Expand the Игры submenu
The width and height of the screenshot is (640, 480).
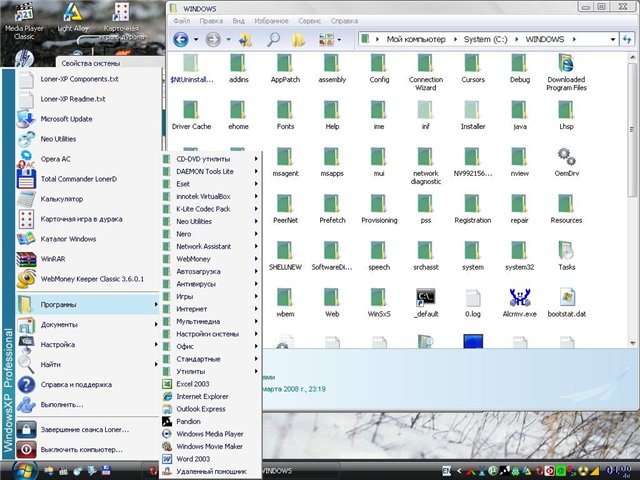211,296
